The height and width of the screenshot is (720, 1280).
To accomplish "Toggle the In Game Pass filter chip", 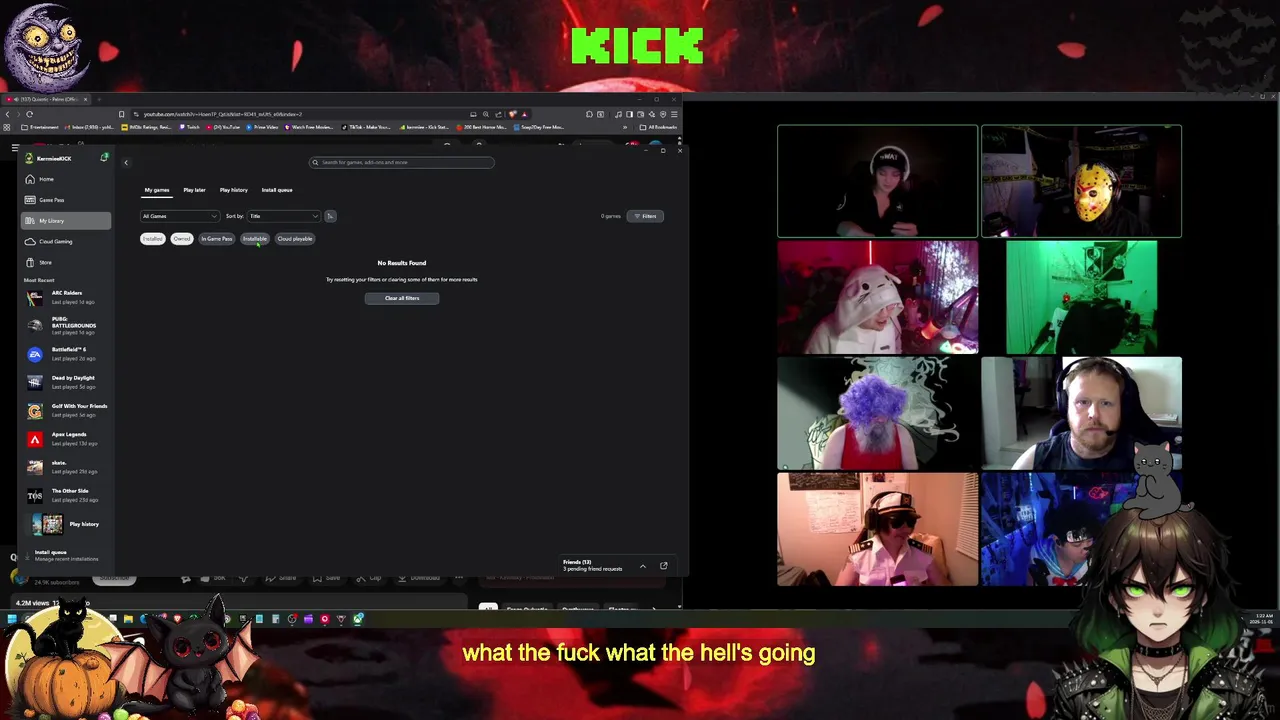I will coord(216,239).
